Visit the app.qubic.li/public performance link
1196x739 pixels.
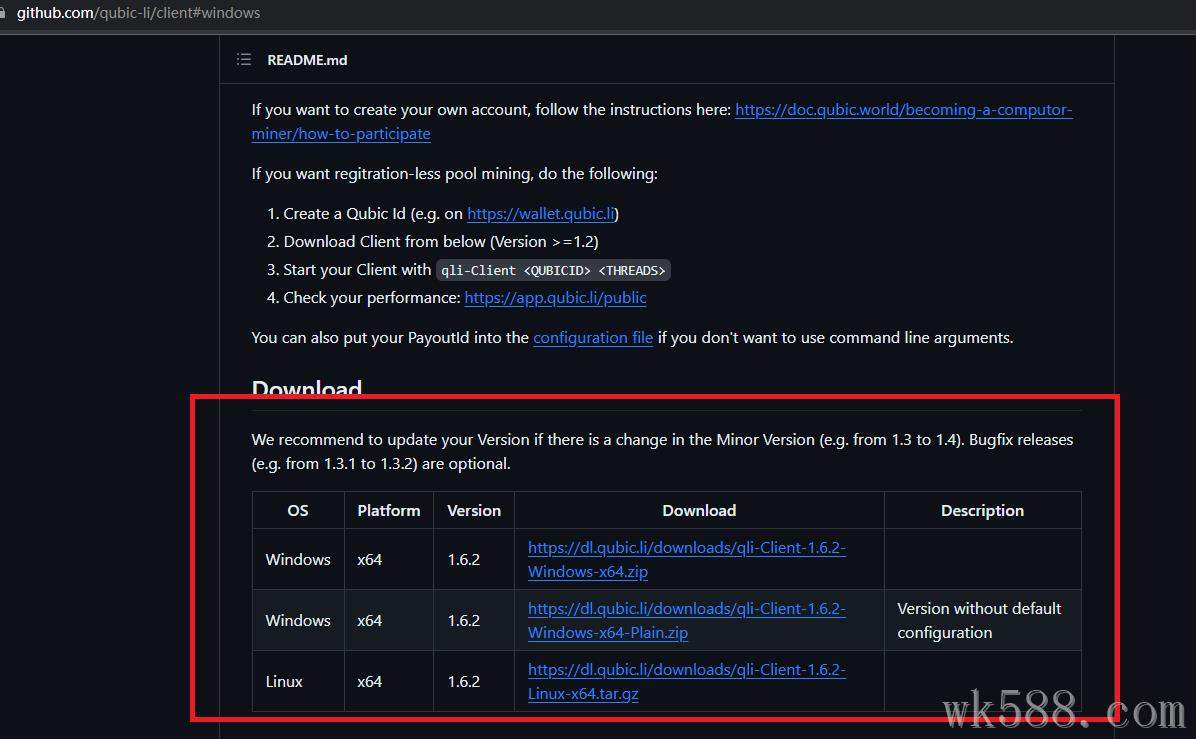point(555,298)
